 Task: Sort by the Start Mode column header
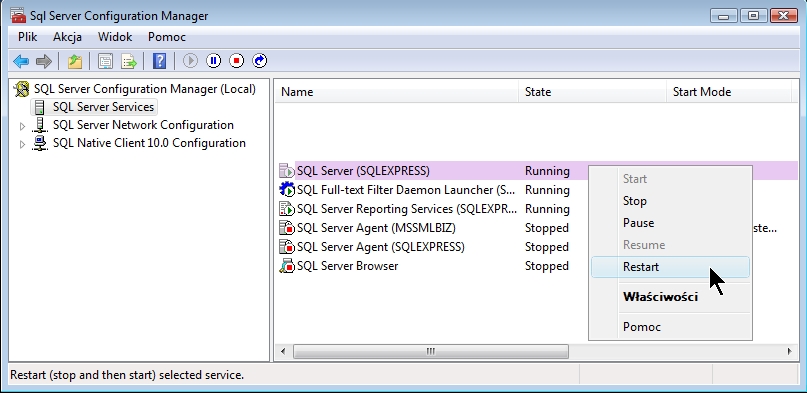729,92
